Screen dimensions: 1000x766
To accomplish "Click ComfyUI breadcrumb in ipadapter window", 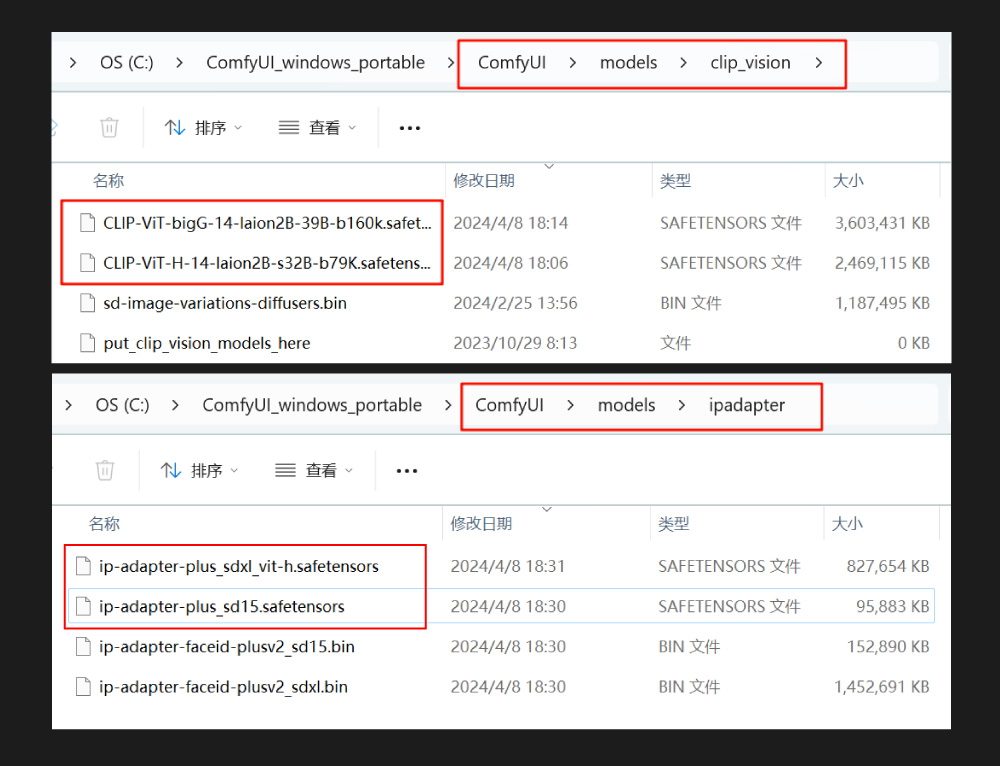I will 510,405.
